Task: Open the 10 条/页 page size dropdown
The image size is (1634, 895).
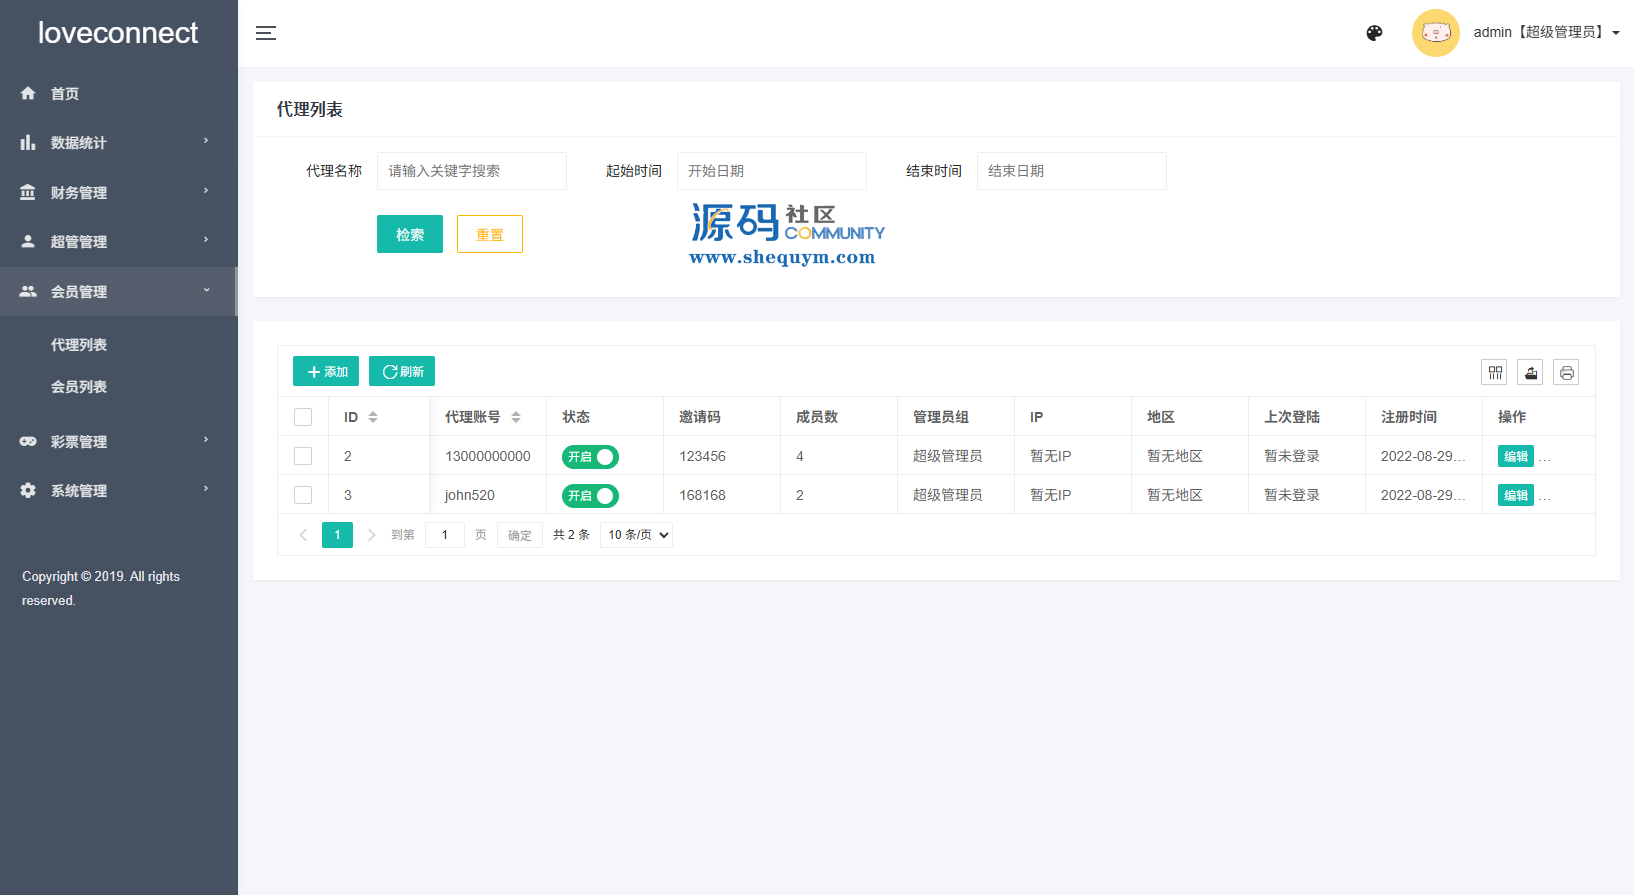Action: (637, 535)
